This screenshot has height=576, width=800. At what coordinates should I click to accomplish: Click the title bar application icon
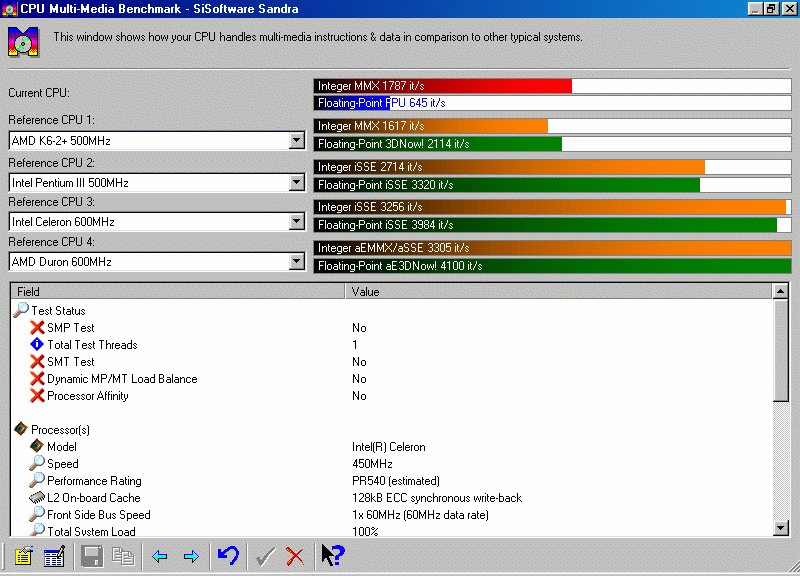point(10,9)
